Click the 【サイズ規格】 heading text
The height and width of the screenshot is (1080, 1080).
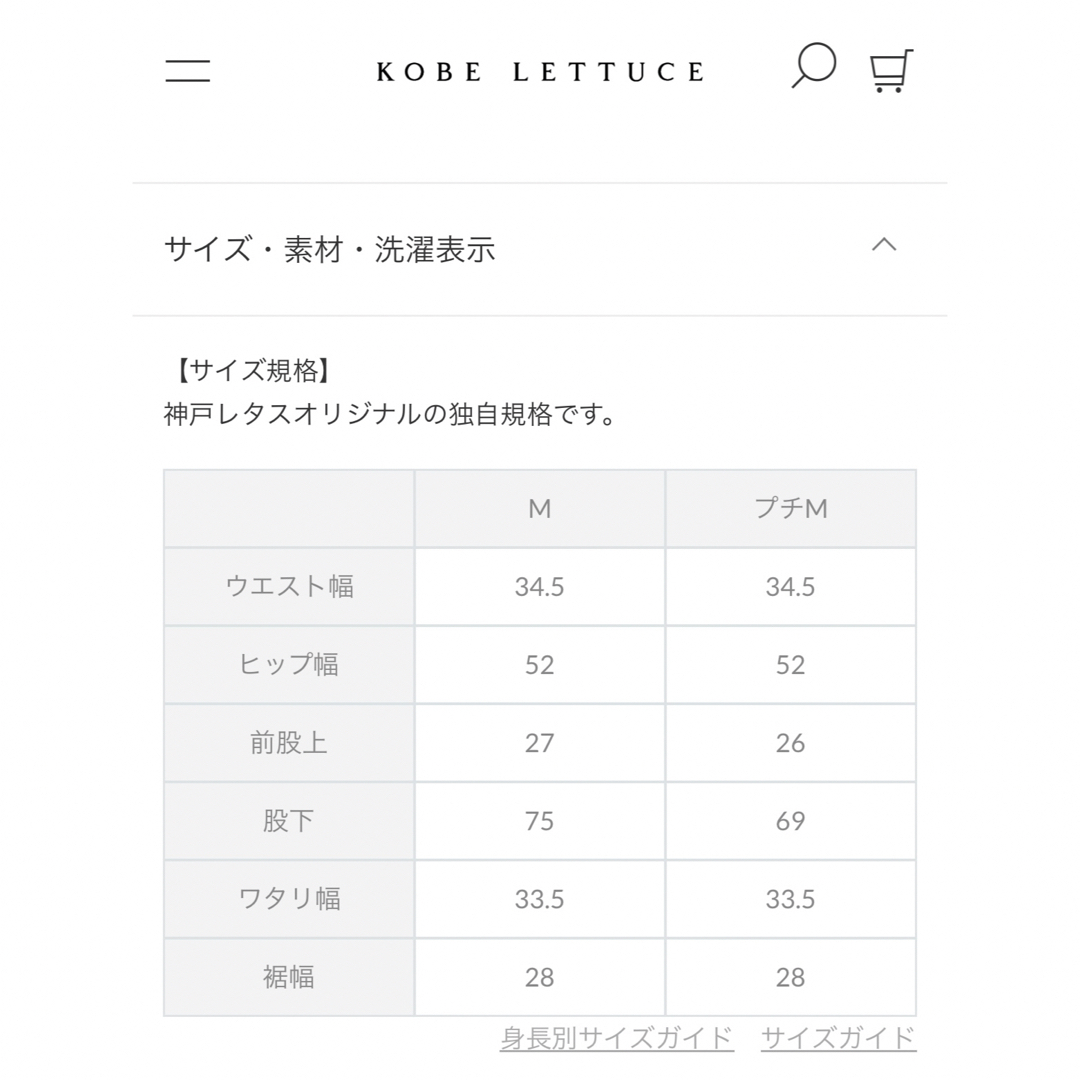pos(253,371)
